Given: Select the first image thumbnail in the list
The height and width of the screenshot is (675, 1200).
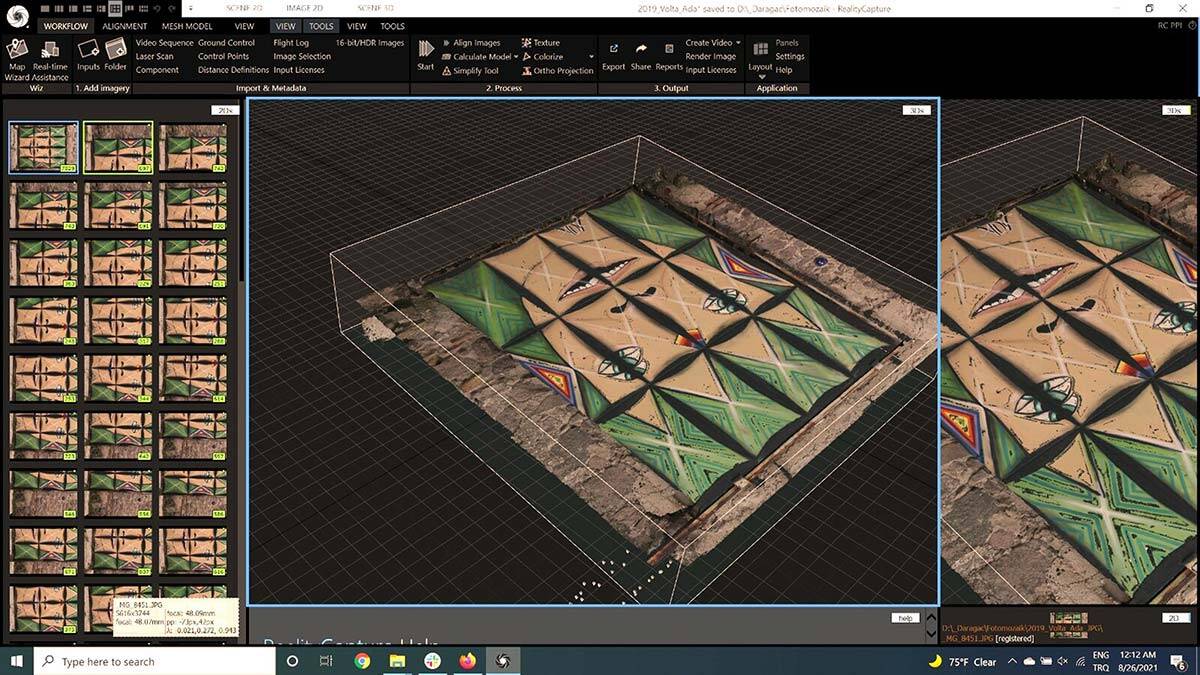Looking at the screenshot, I should pos(43,148).
